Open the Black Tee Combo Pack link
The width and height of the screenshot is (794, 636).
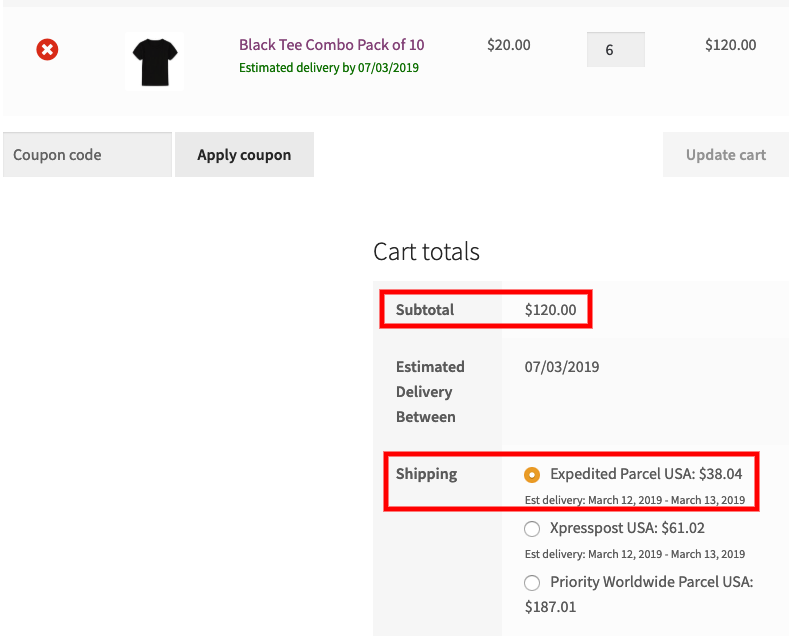coord(331,45)
